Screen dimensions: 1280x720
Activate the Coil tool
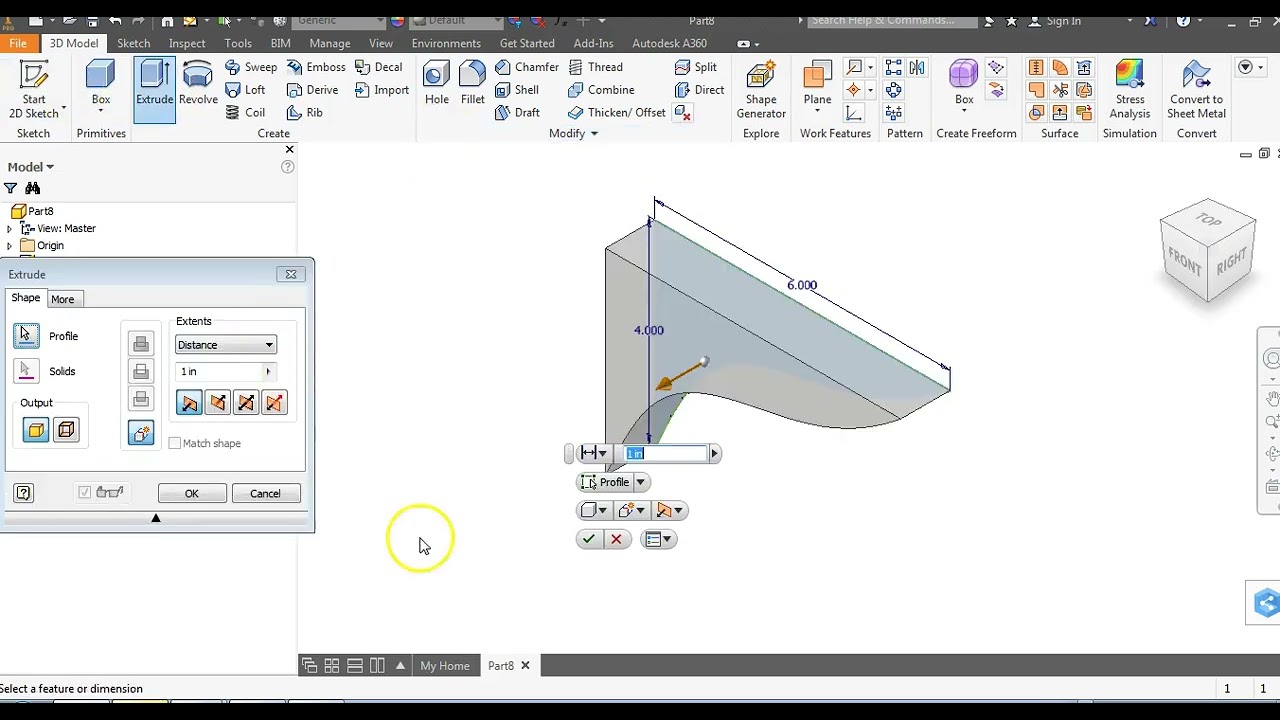(x=245, y=113)
